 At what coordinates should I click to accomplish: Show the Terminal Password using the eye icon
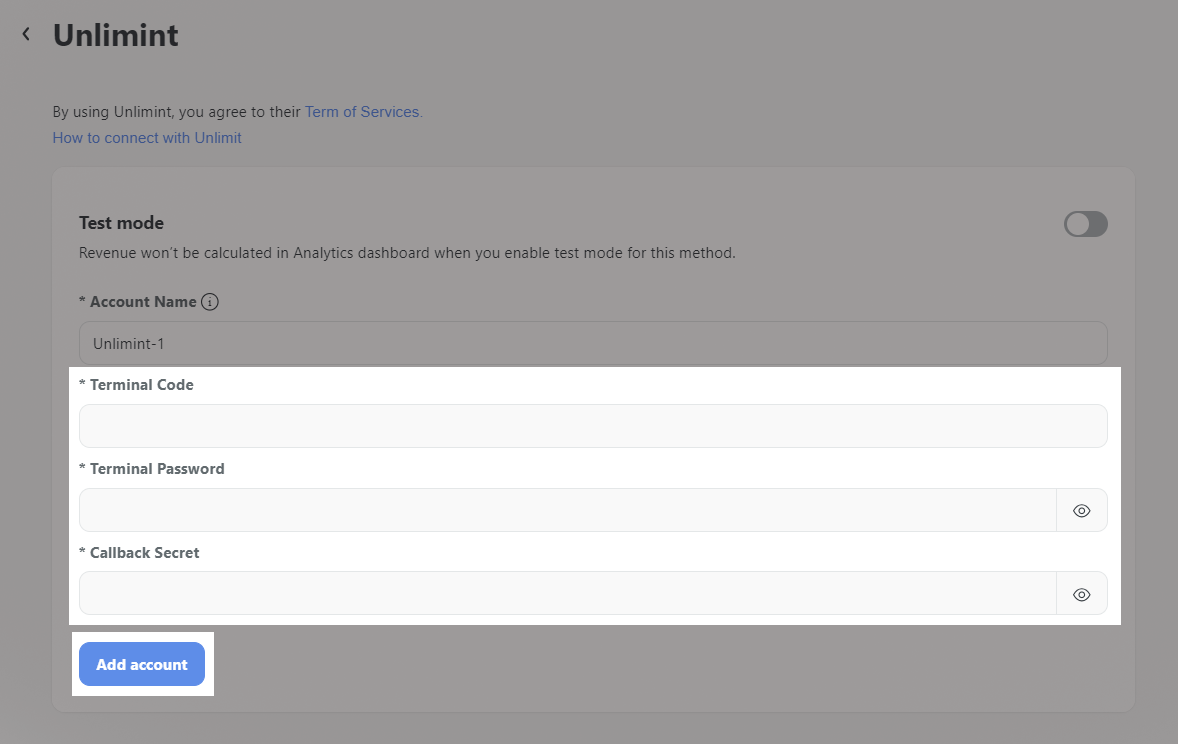coord(1081,510)
